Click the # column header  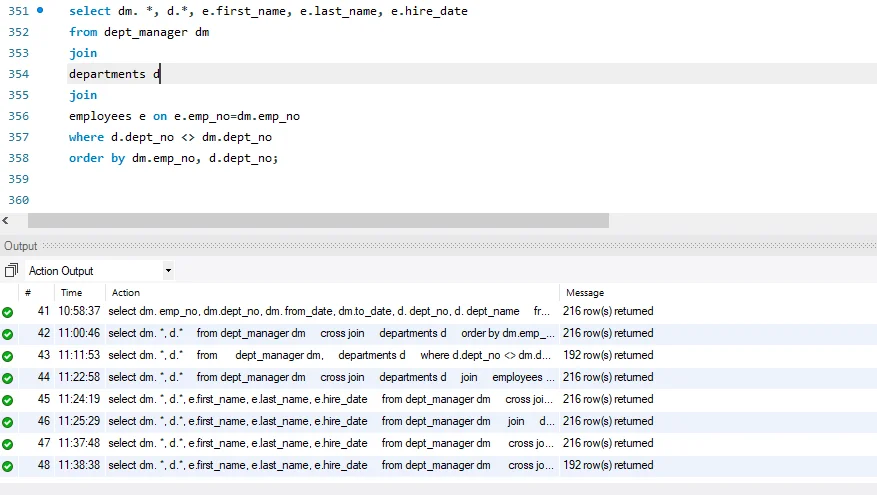[28, 293]
